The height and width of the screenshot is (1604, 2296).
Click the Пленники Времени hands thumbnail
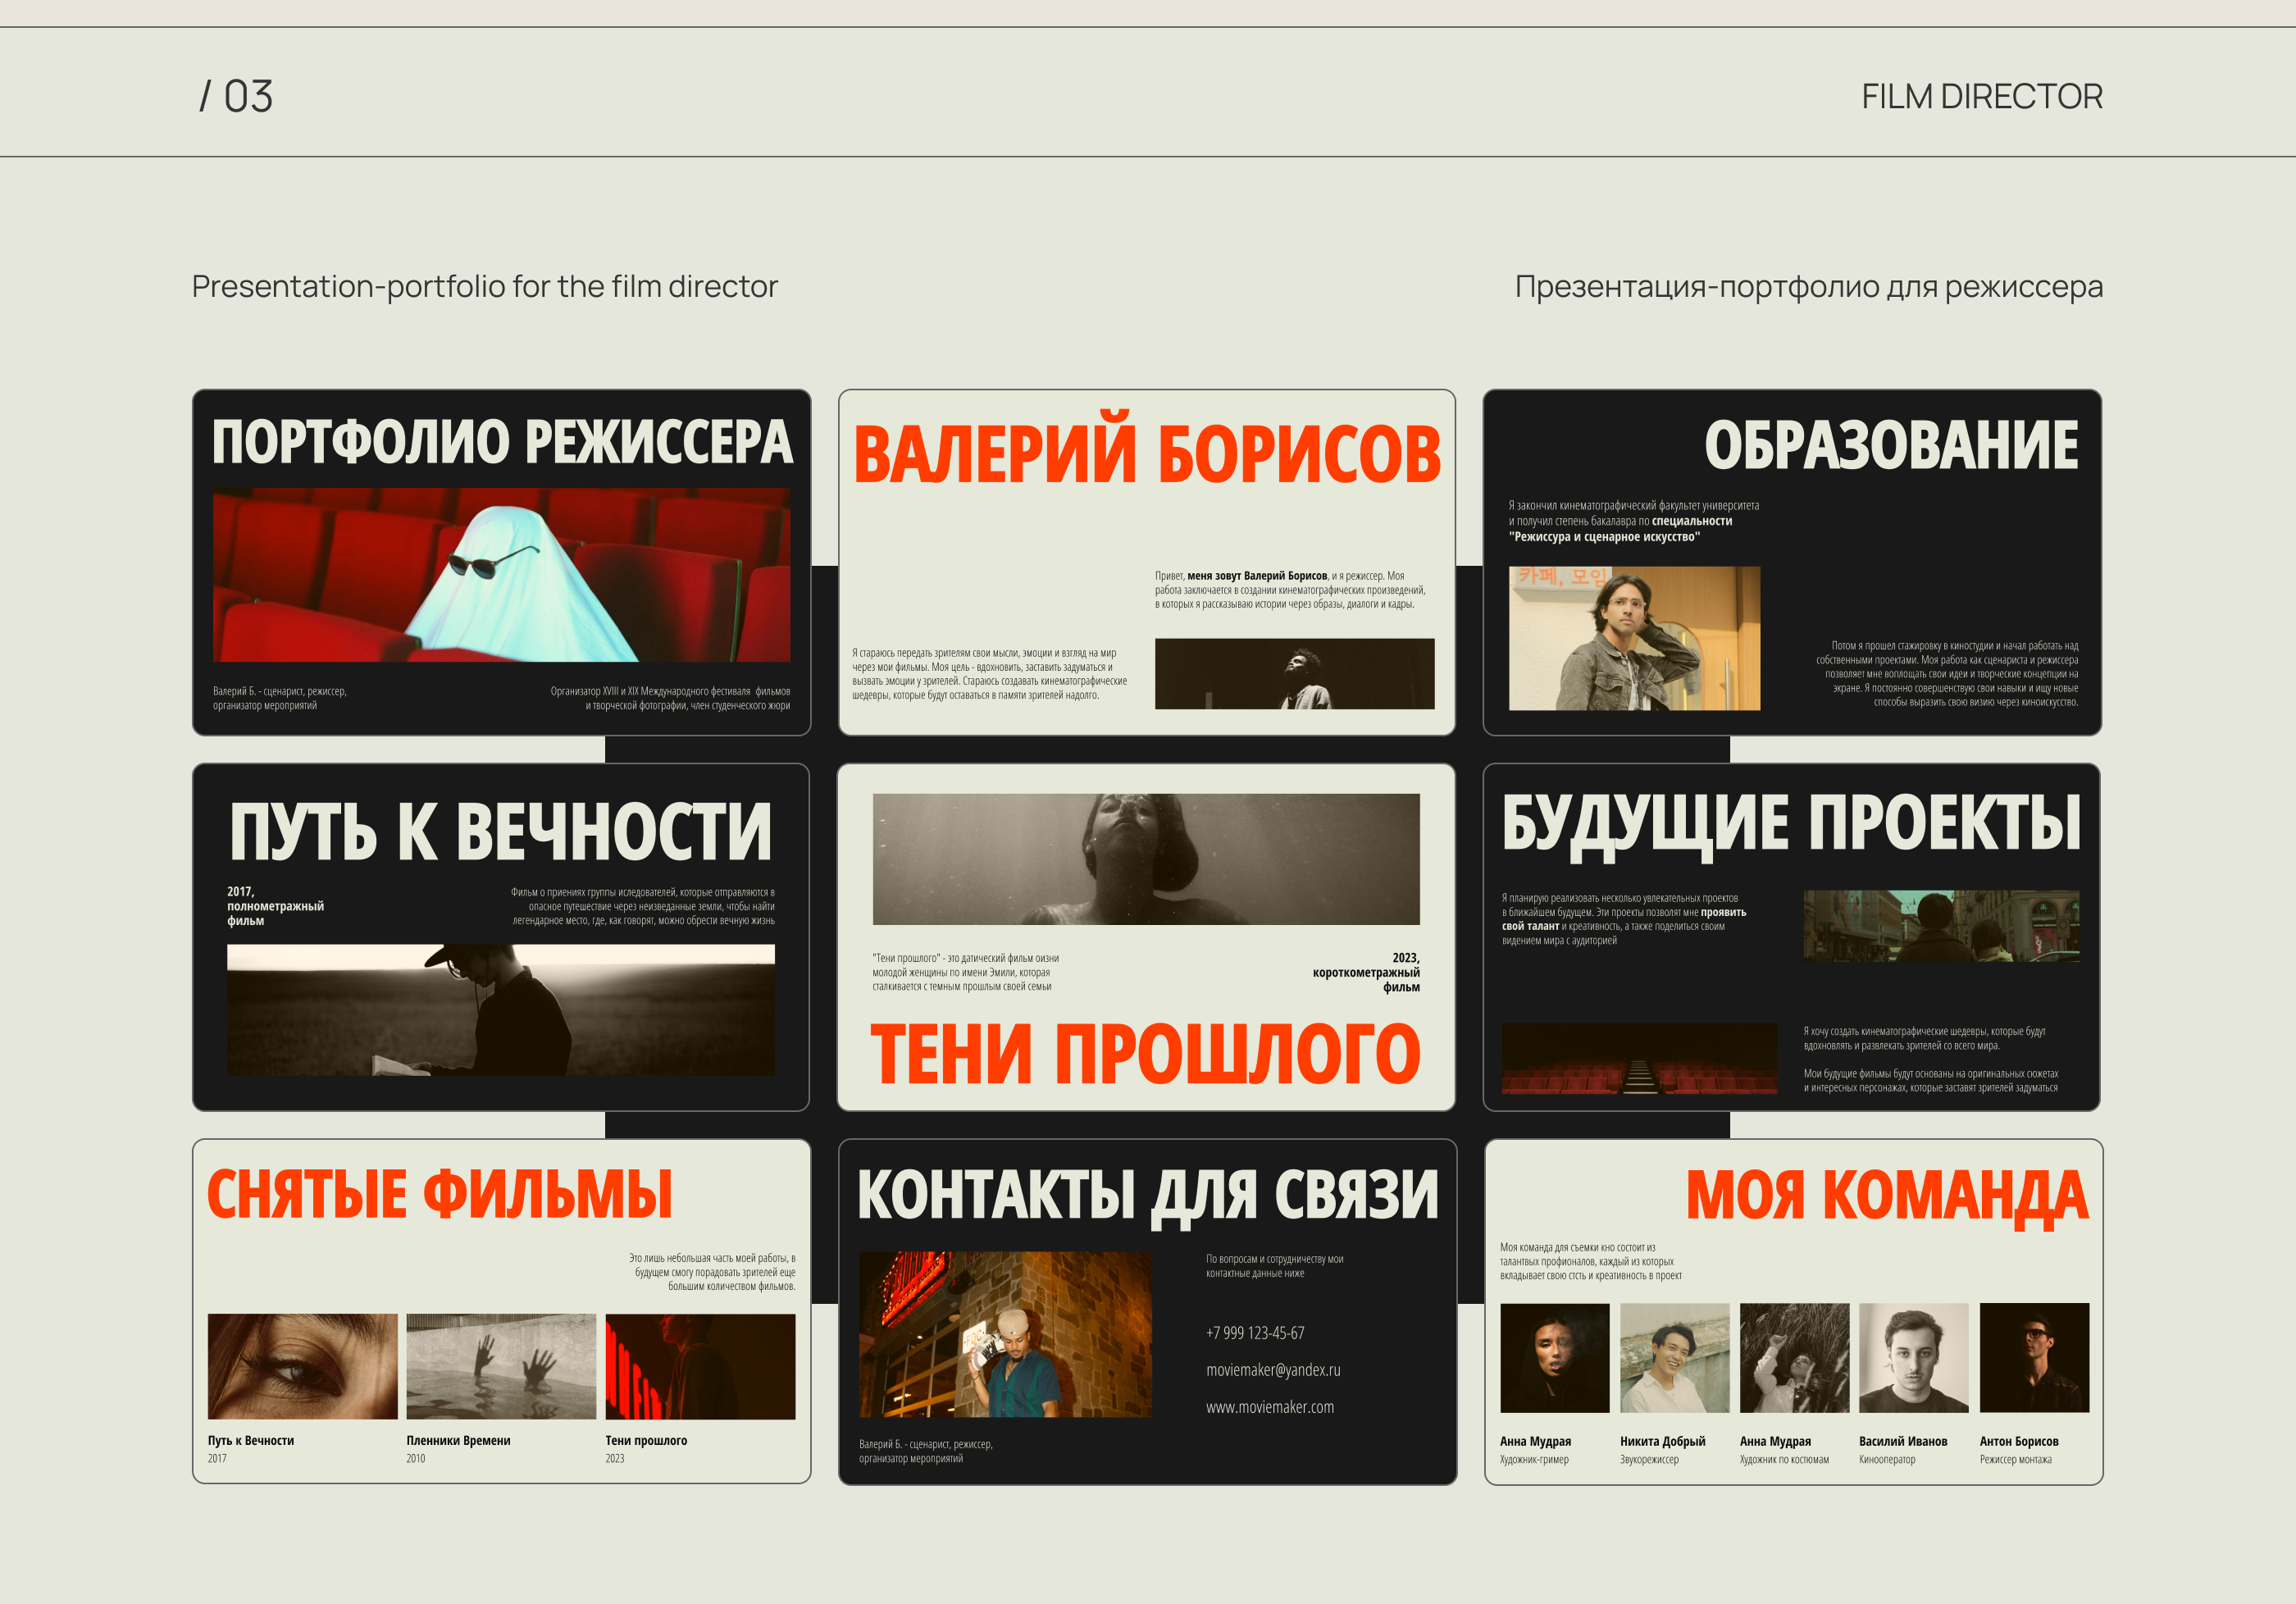pyautogui.click(x=500, y=1366)
